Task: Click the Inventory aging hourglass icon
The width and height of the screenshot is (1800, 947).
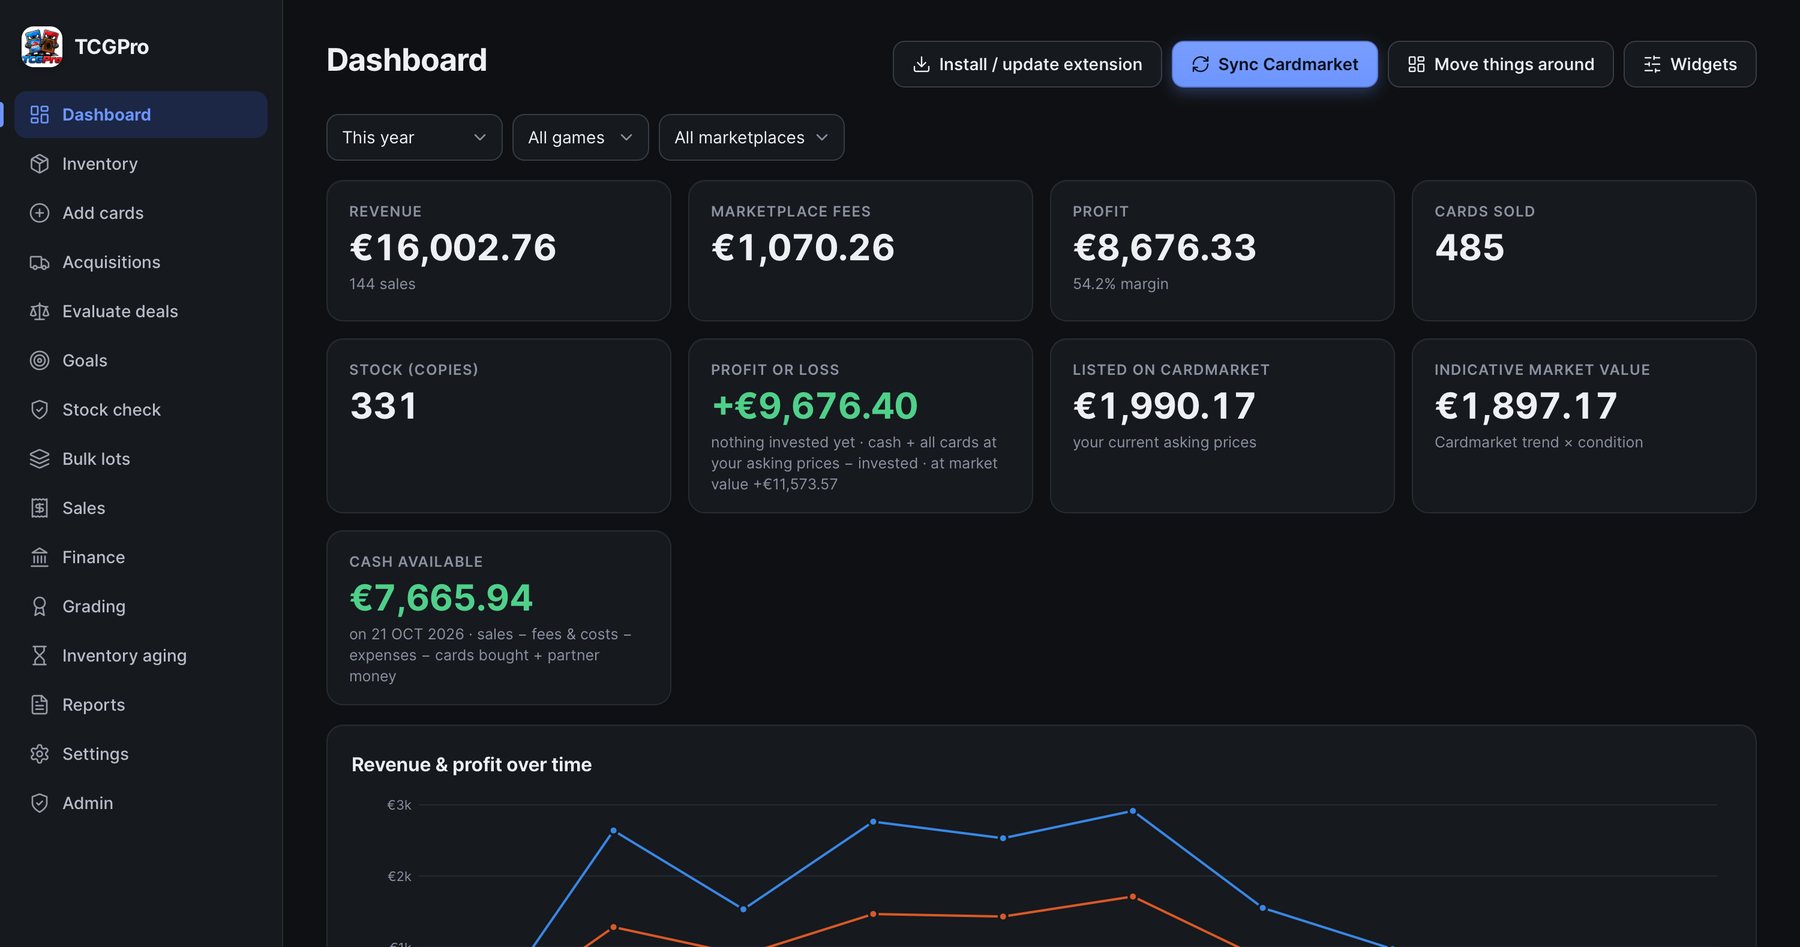Action: [39, 655]
